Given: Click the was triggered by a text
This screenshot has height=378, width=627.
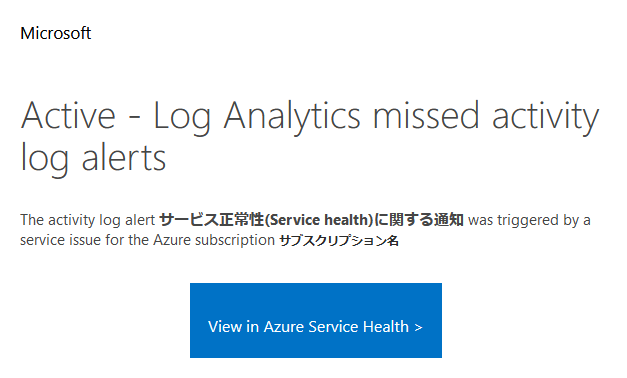Looking at the screenshot, I should click(x=529, y=220).
